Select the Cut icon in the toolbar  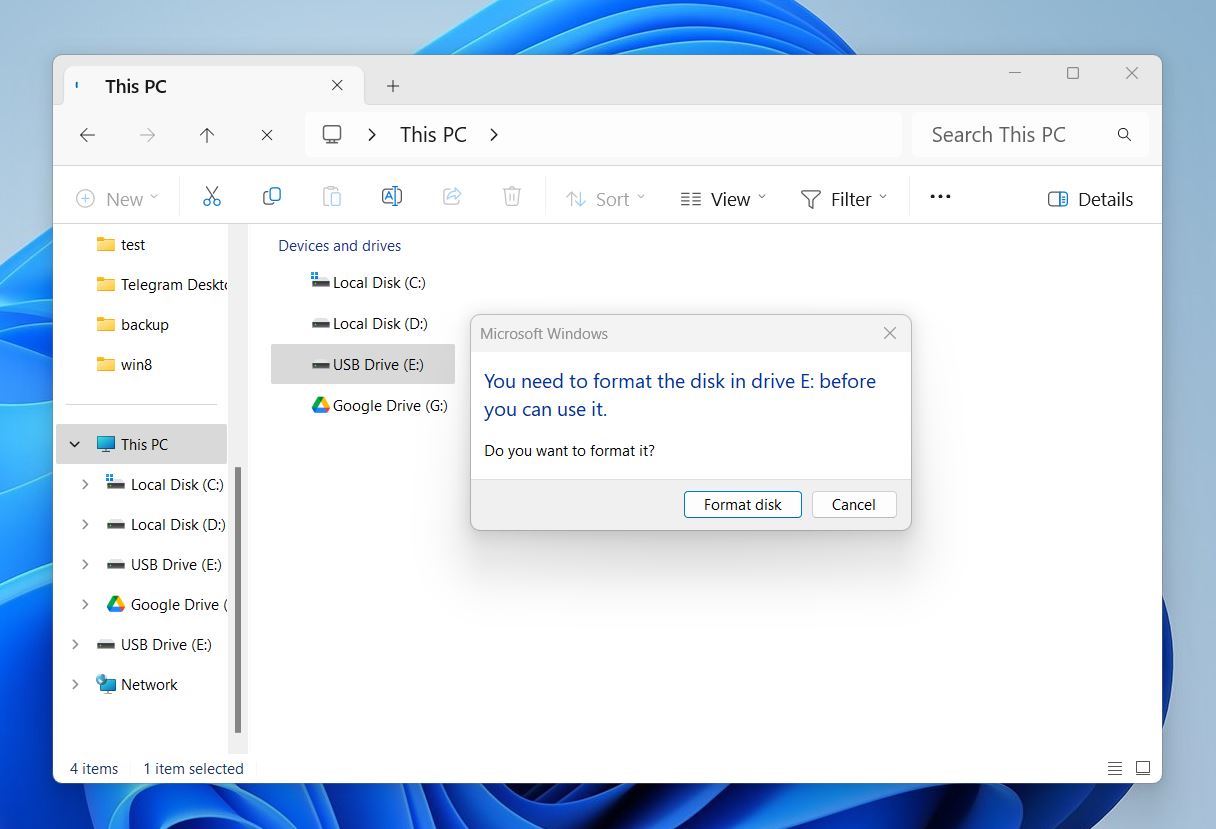click(212, 196)
